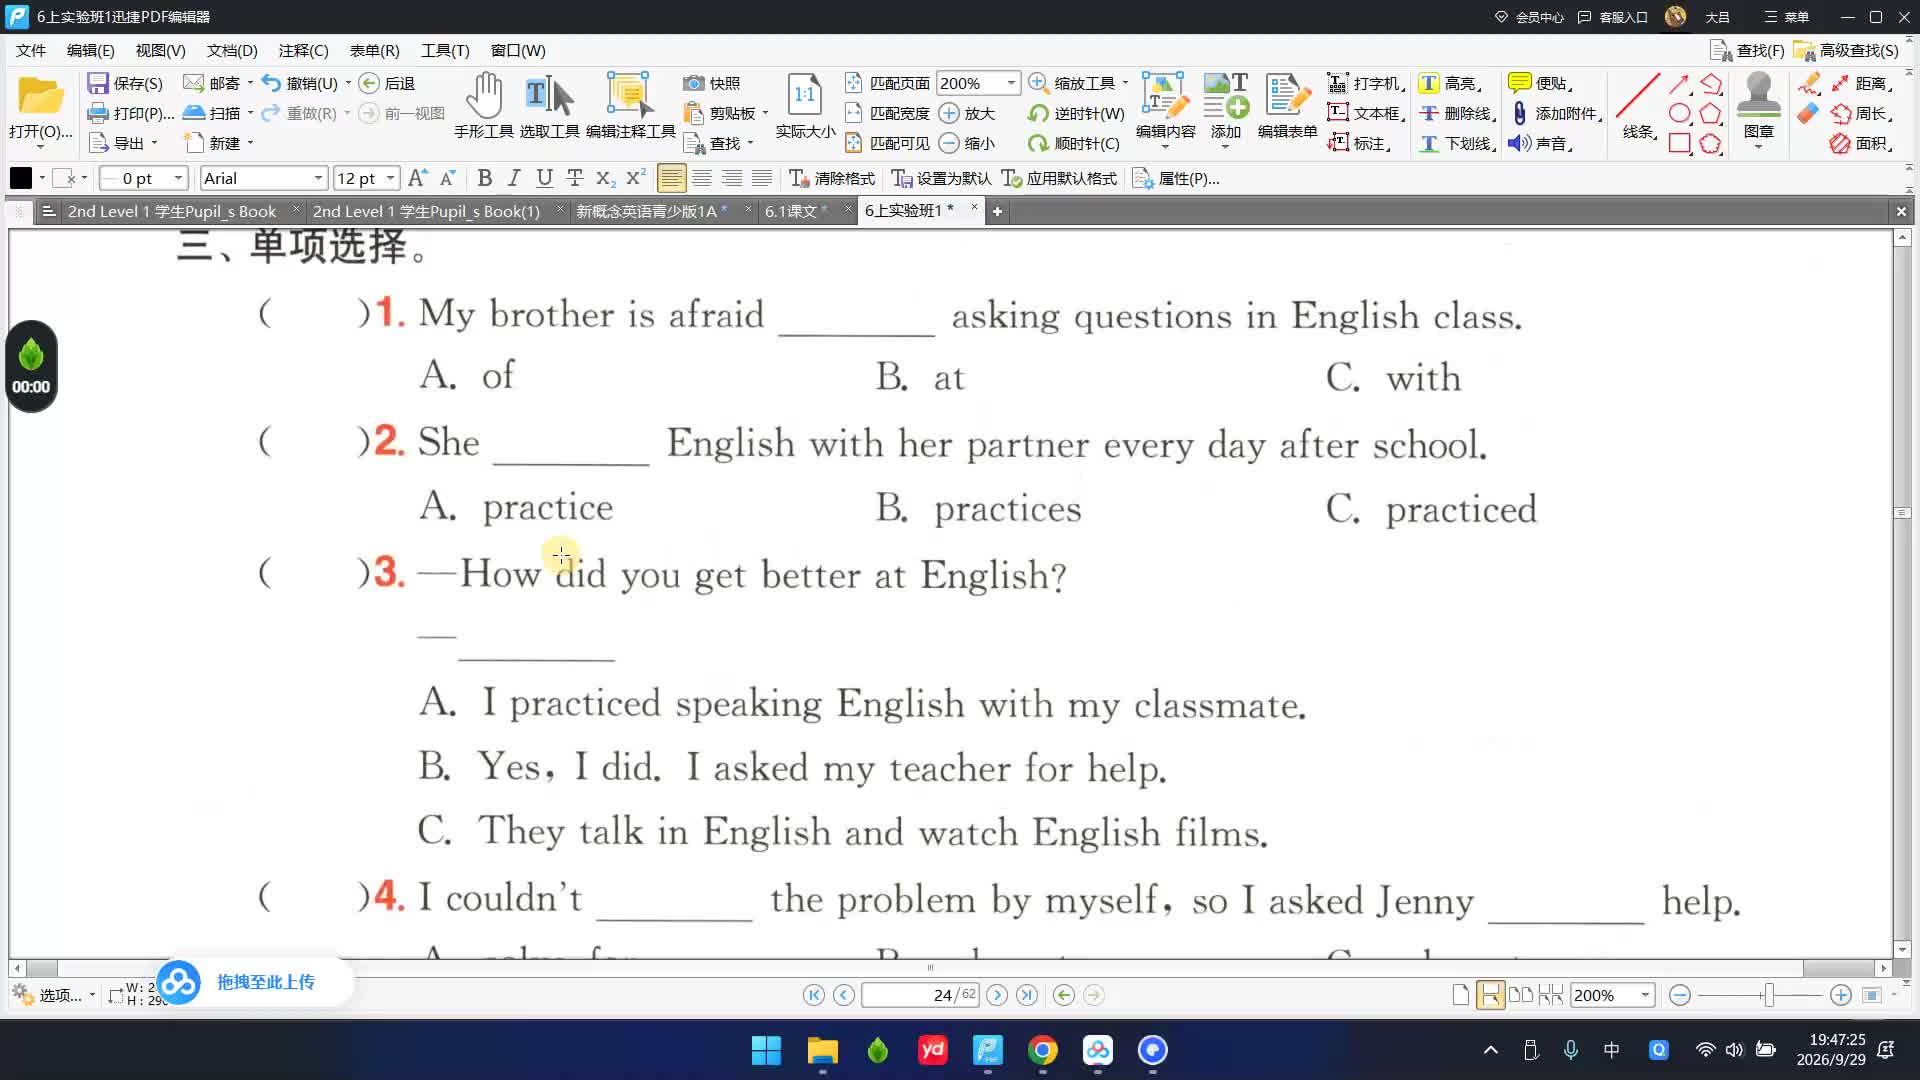Click Set as Default (设置为默认) button
1920x1080 pixels.
[942, 178]
